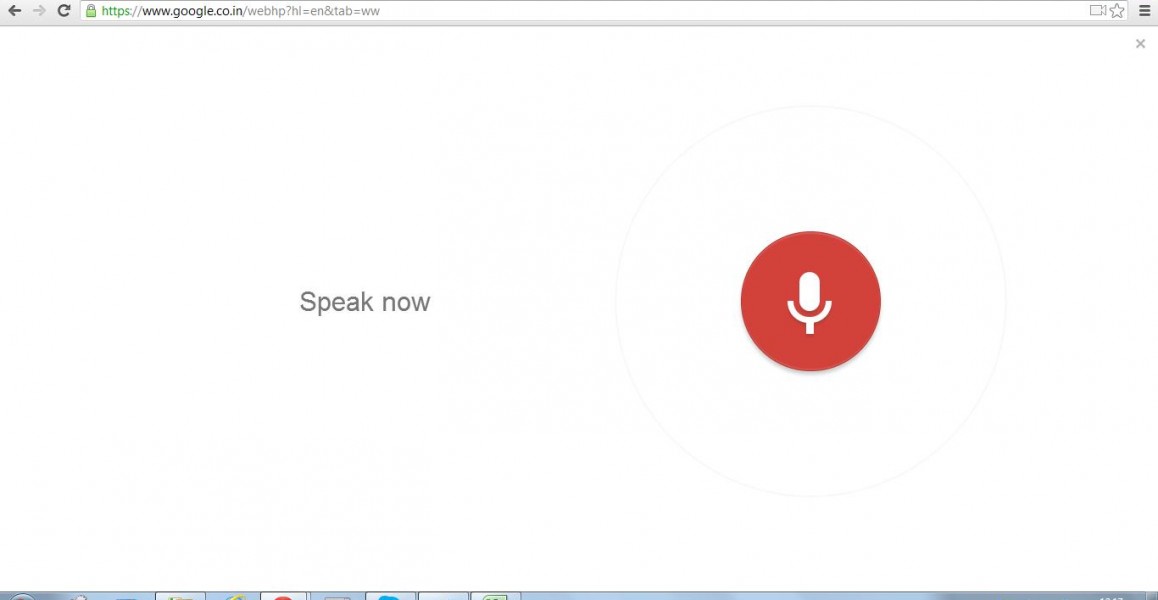This screenshot has width=1158, height=600.
Task: Click the taskbar button right of Skype
Action: (x=443, y=597)
